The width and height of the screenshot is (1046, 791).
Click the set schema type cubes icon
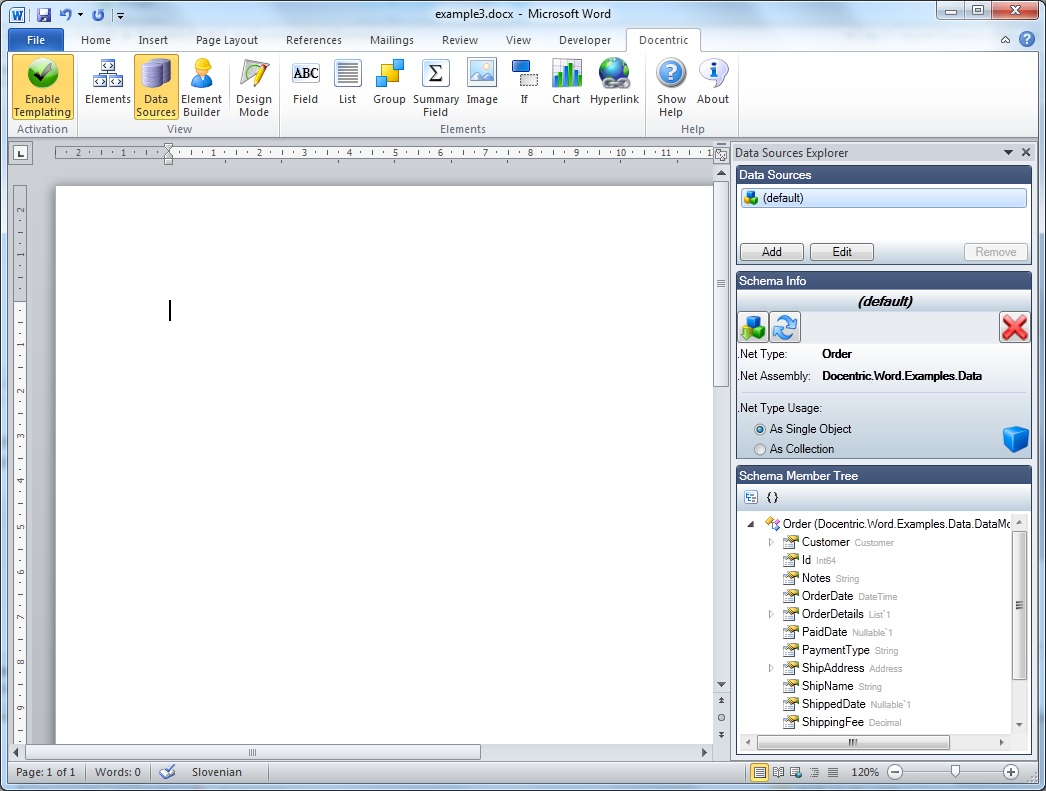point(753,327)
